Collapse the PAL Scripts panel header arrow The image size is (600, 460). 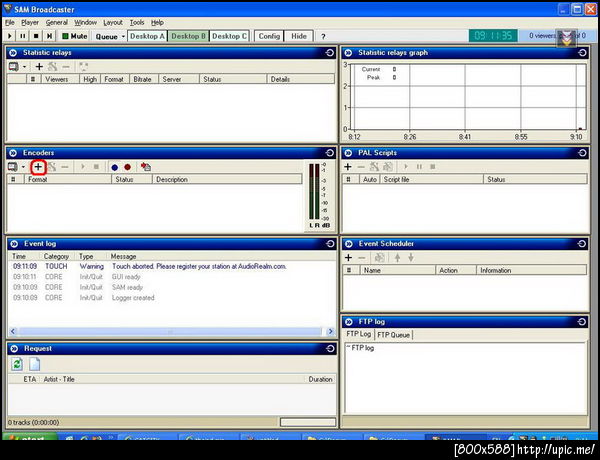click(x=348, y=153)
